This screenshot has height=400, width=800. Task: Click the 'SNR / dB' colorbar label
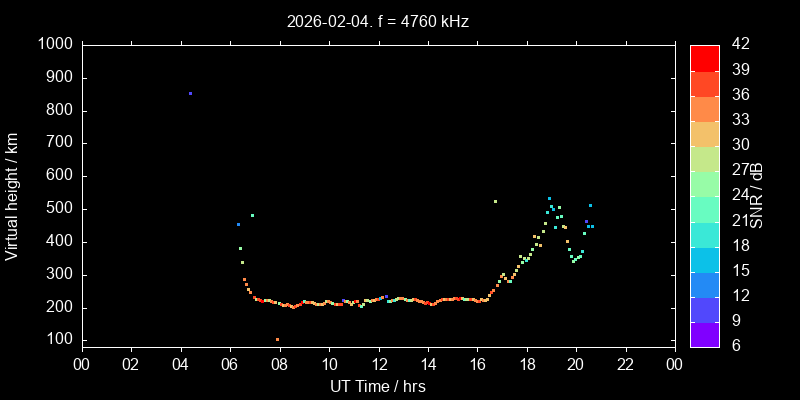(x=757, y=196)
